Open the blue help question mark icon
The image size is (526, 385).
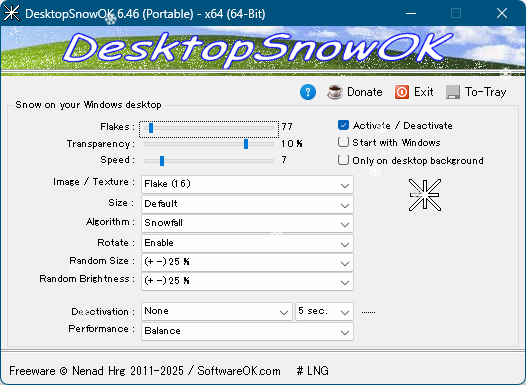tap(308, 92)
